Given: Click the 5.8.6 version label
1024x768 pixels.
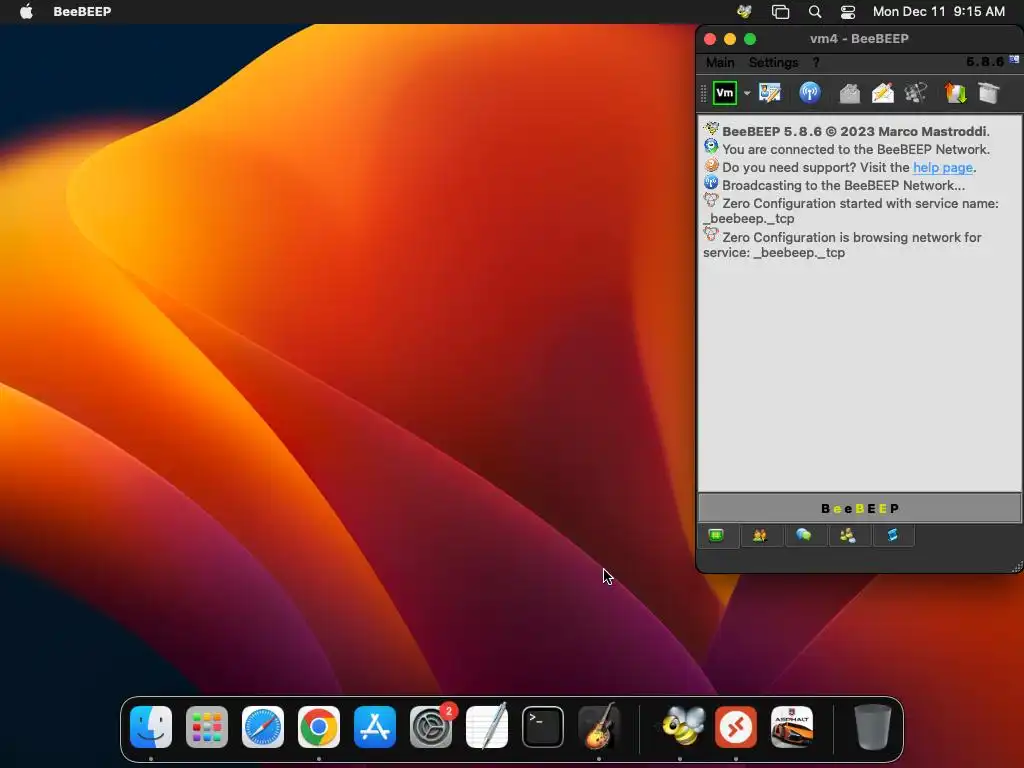Looking at the screenshot, I should 985,62.
